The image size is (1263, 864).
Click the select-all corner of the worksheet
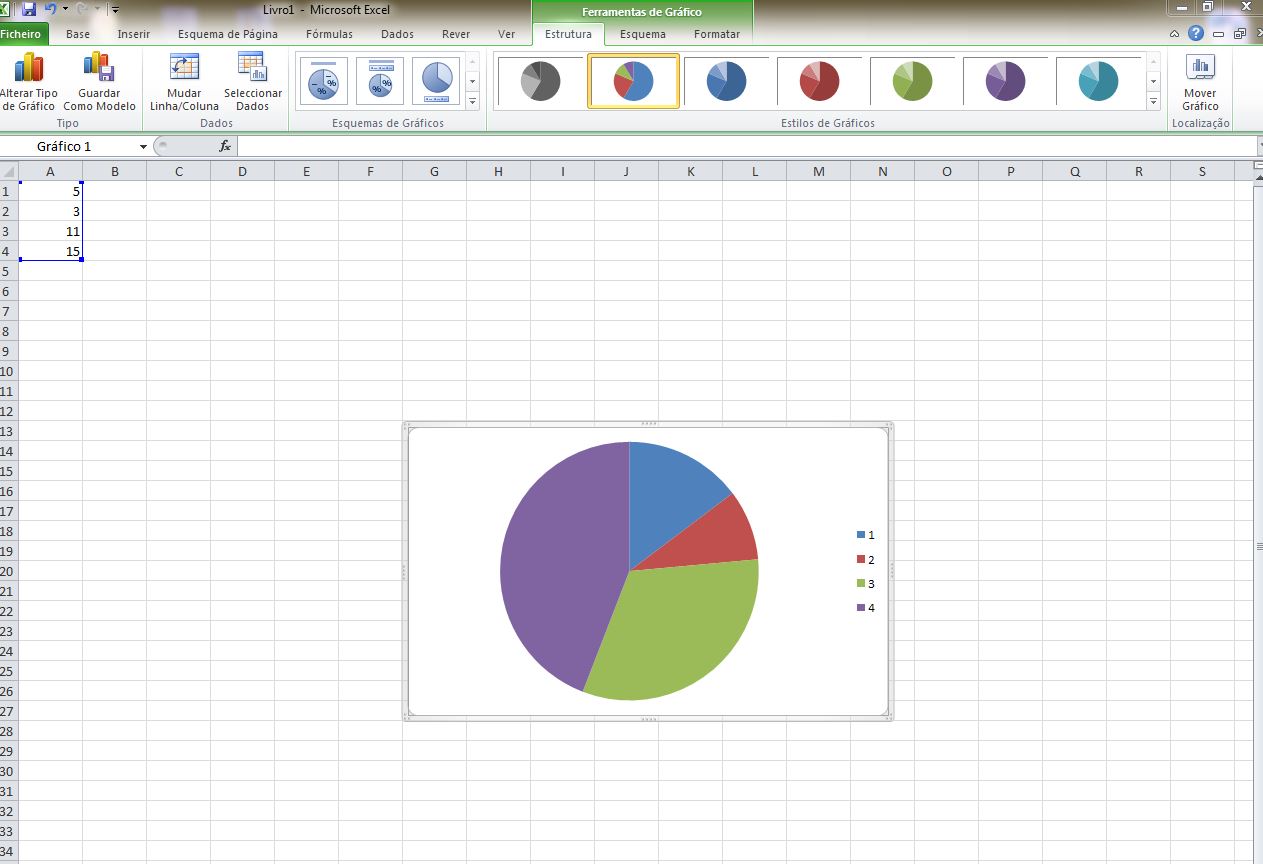point(9,171)
